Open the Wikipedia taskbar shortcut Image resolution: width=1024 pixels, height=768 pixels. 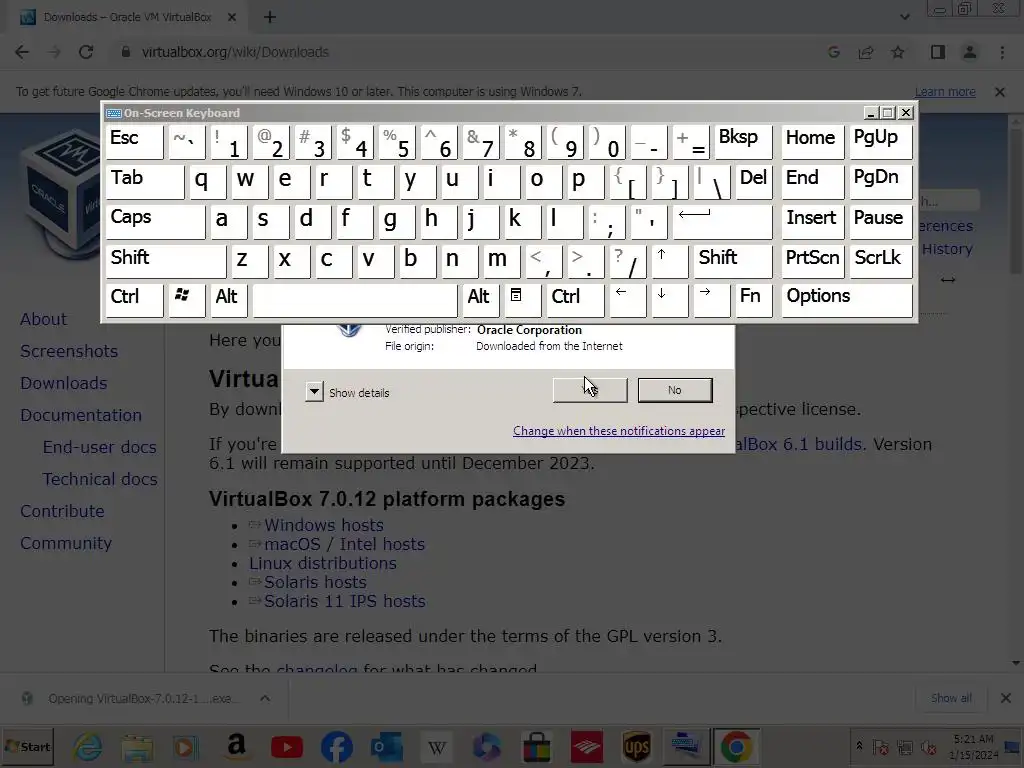(437, 747)
